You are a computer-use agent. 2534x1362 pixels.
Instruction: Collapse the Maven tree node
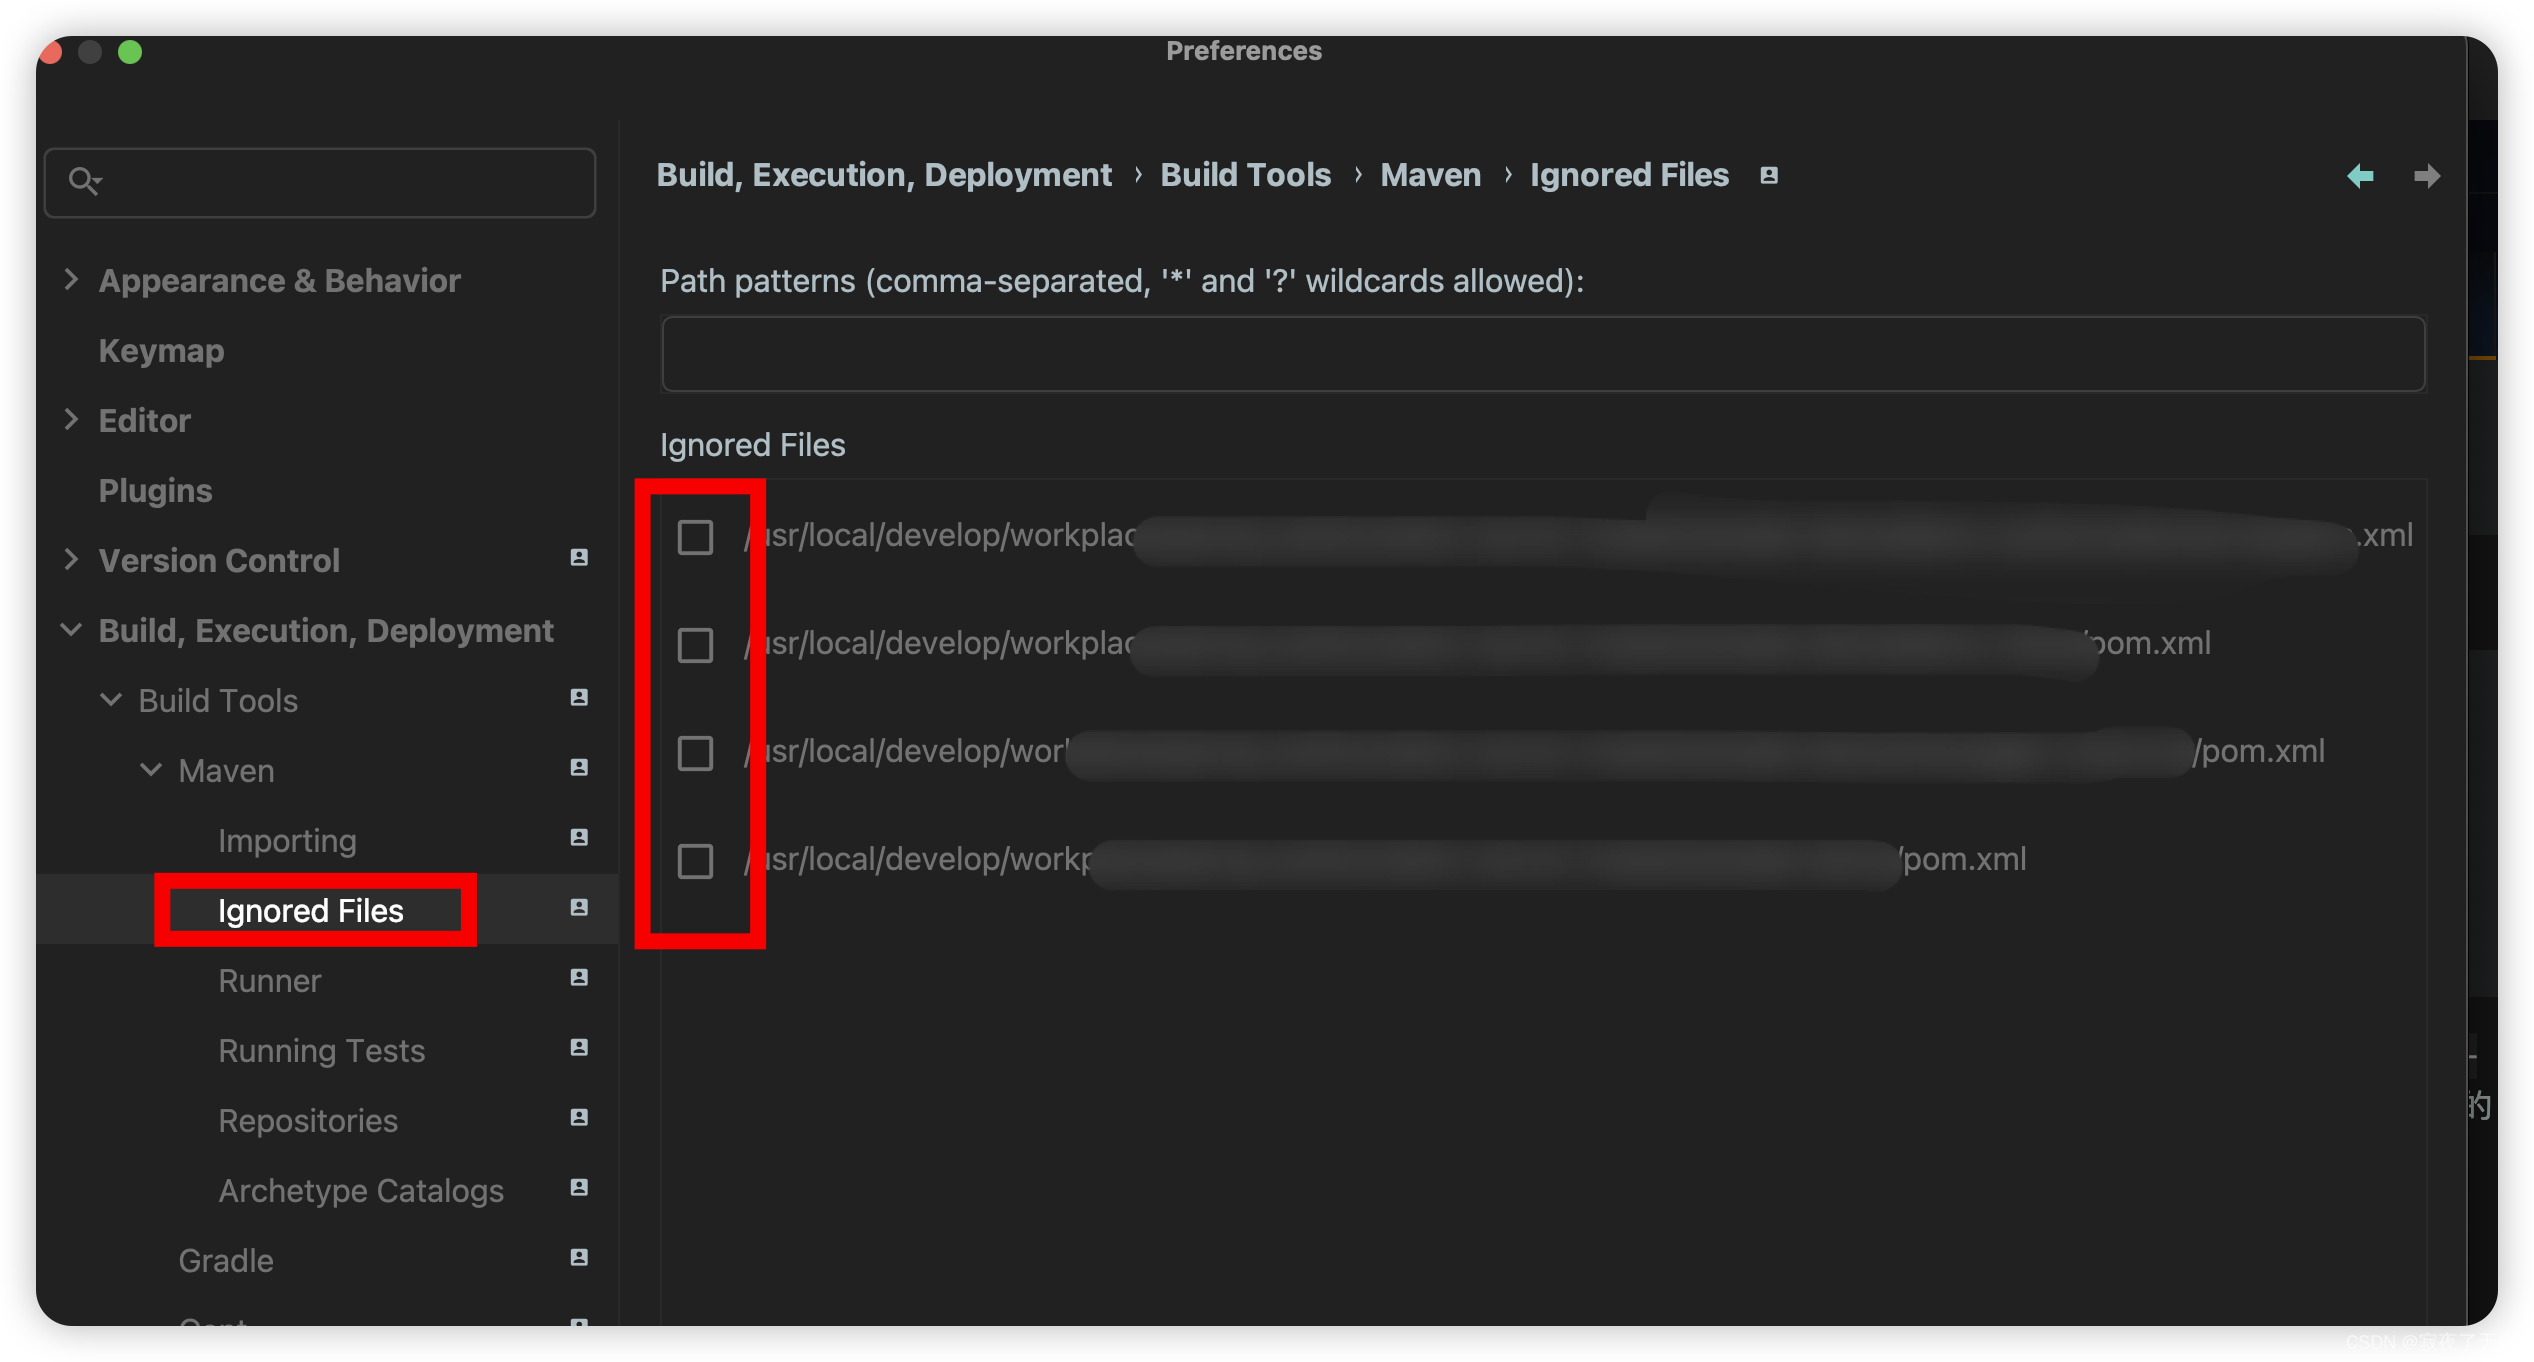[151, 770]
